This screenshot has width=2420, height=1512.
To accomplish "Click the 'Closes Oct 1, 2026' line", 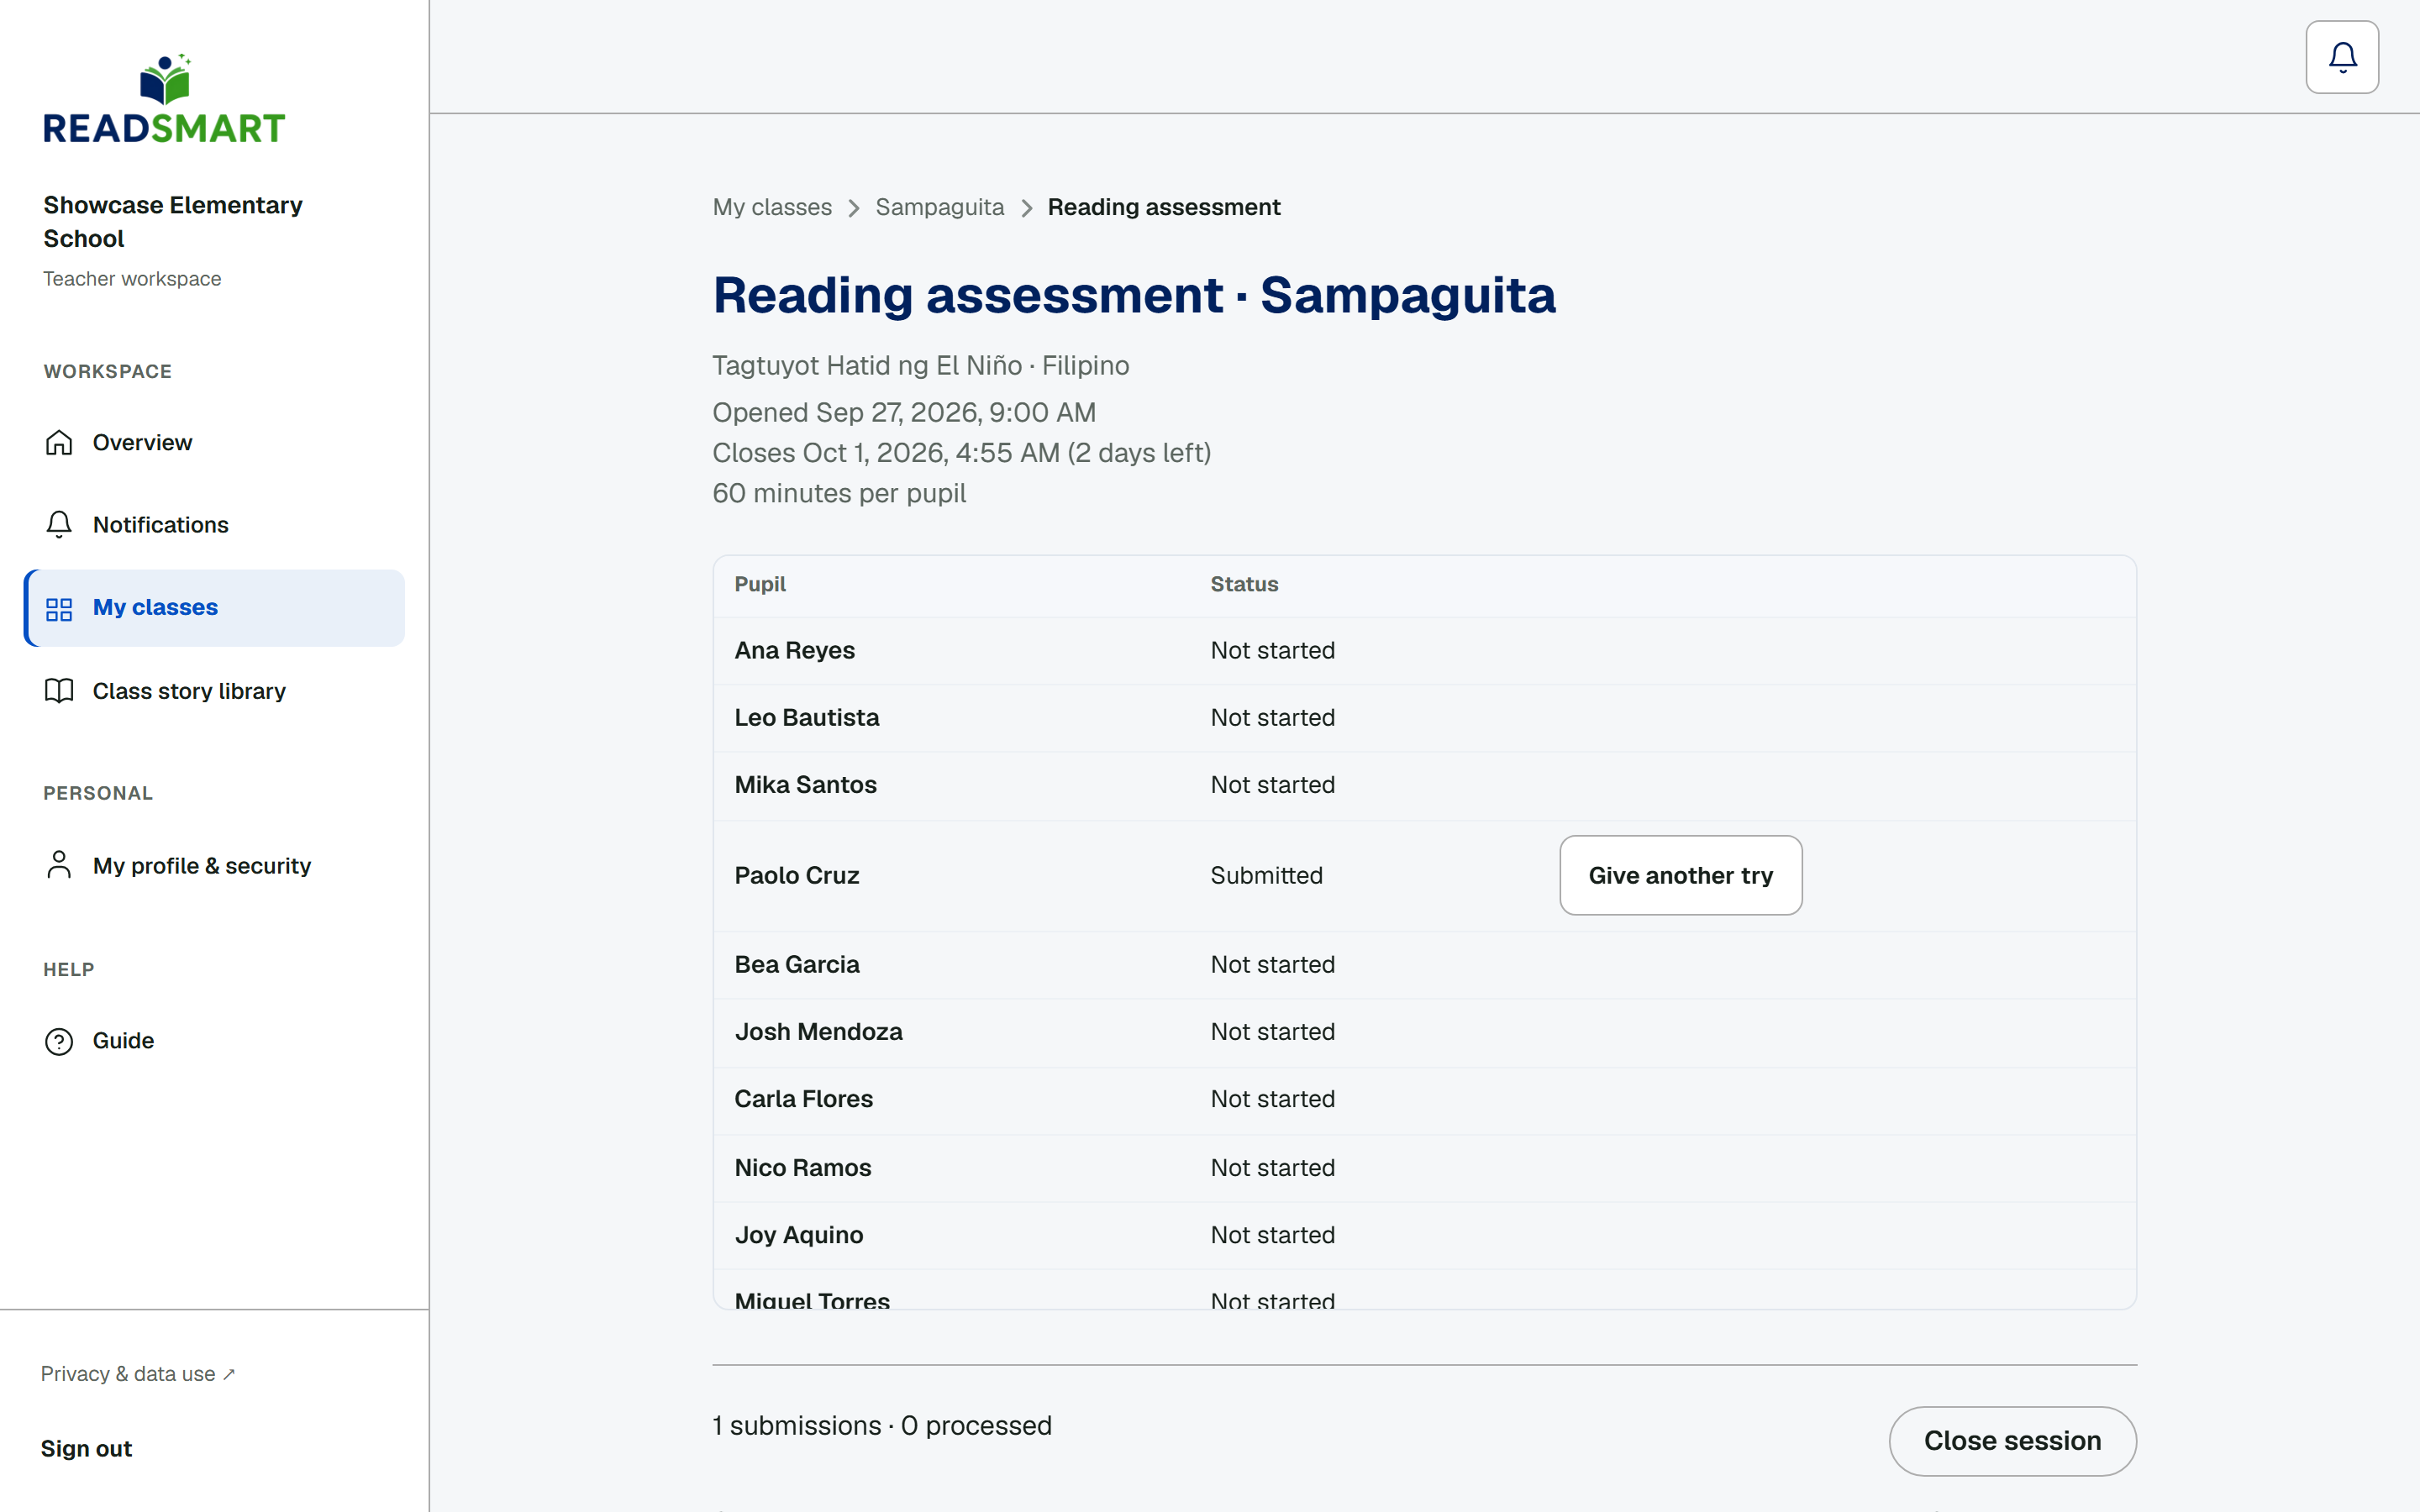I will click(961, 453).
